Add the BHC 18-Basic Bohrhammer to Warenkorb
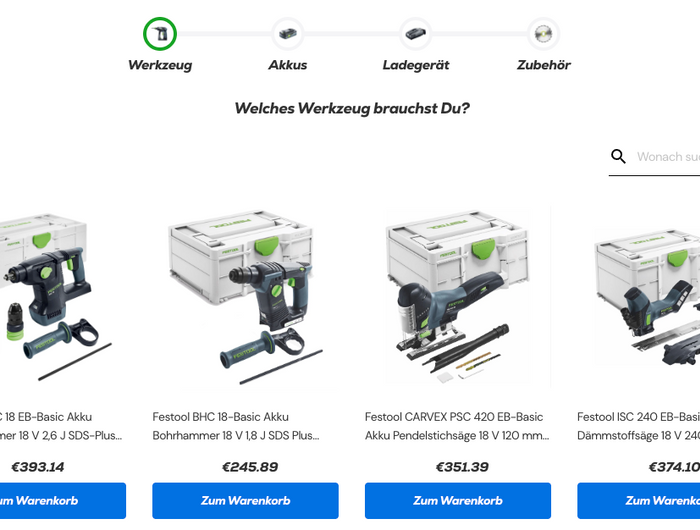Screen dimensions: 700x530 (245, 501)
